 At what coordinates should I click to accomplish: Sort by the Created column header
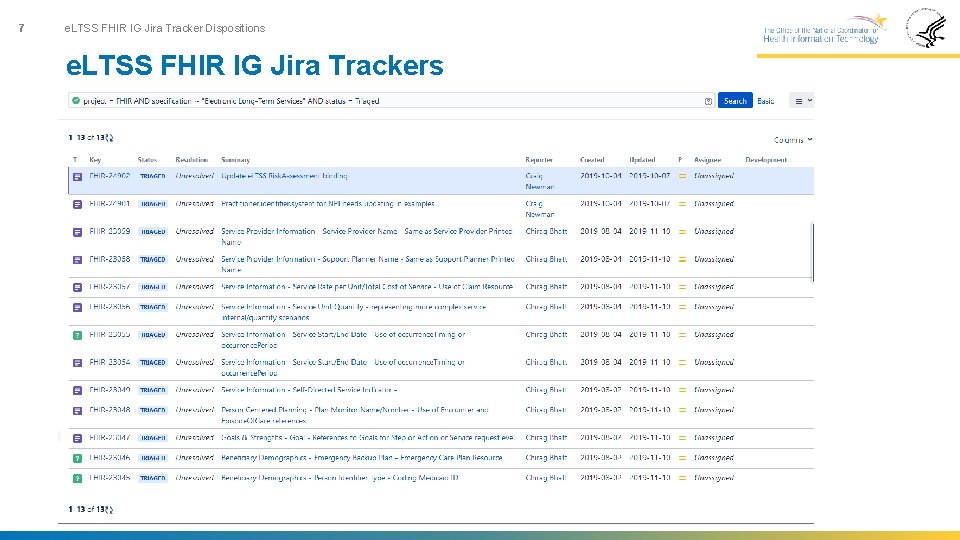coord(592,160)
